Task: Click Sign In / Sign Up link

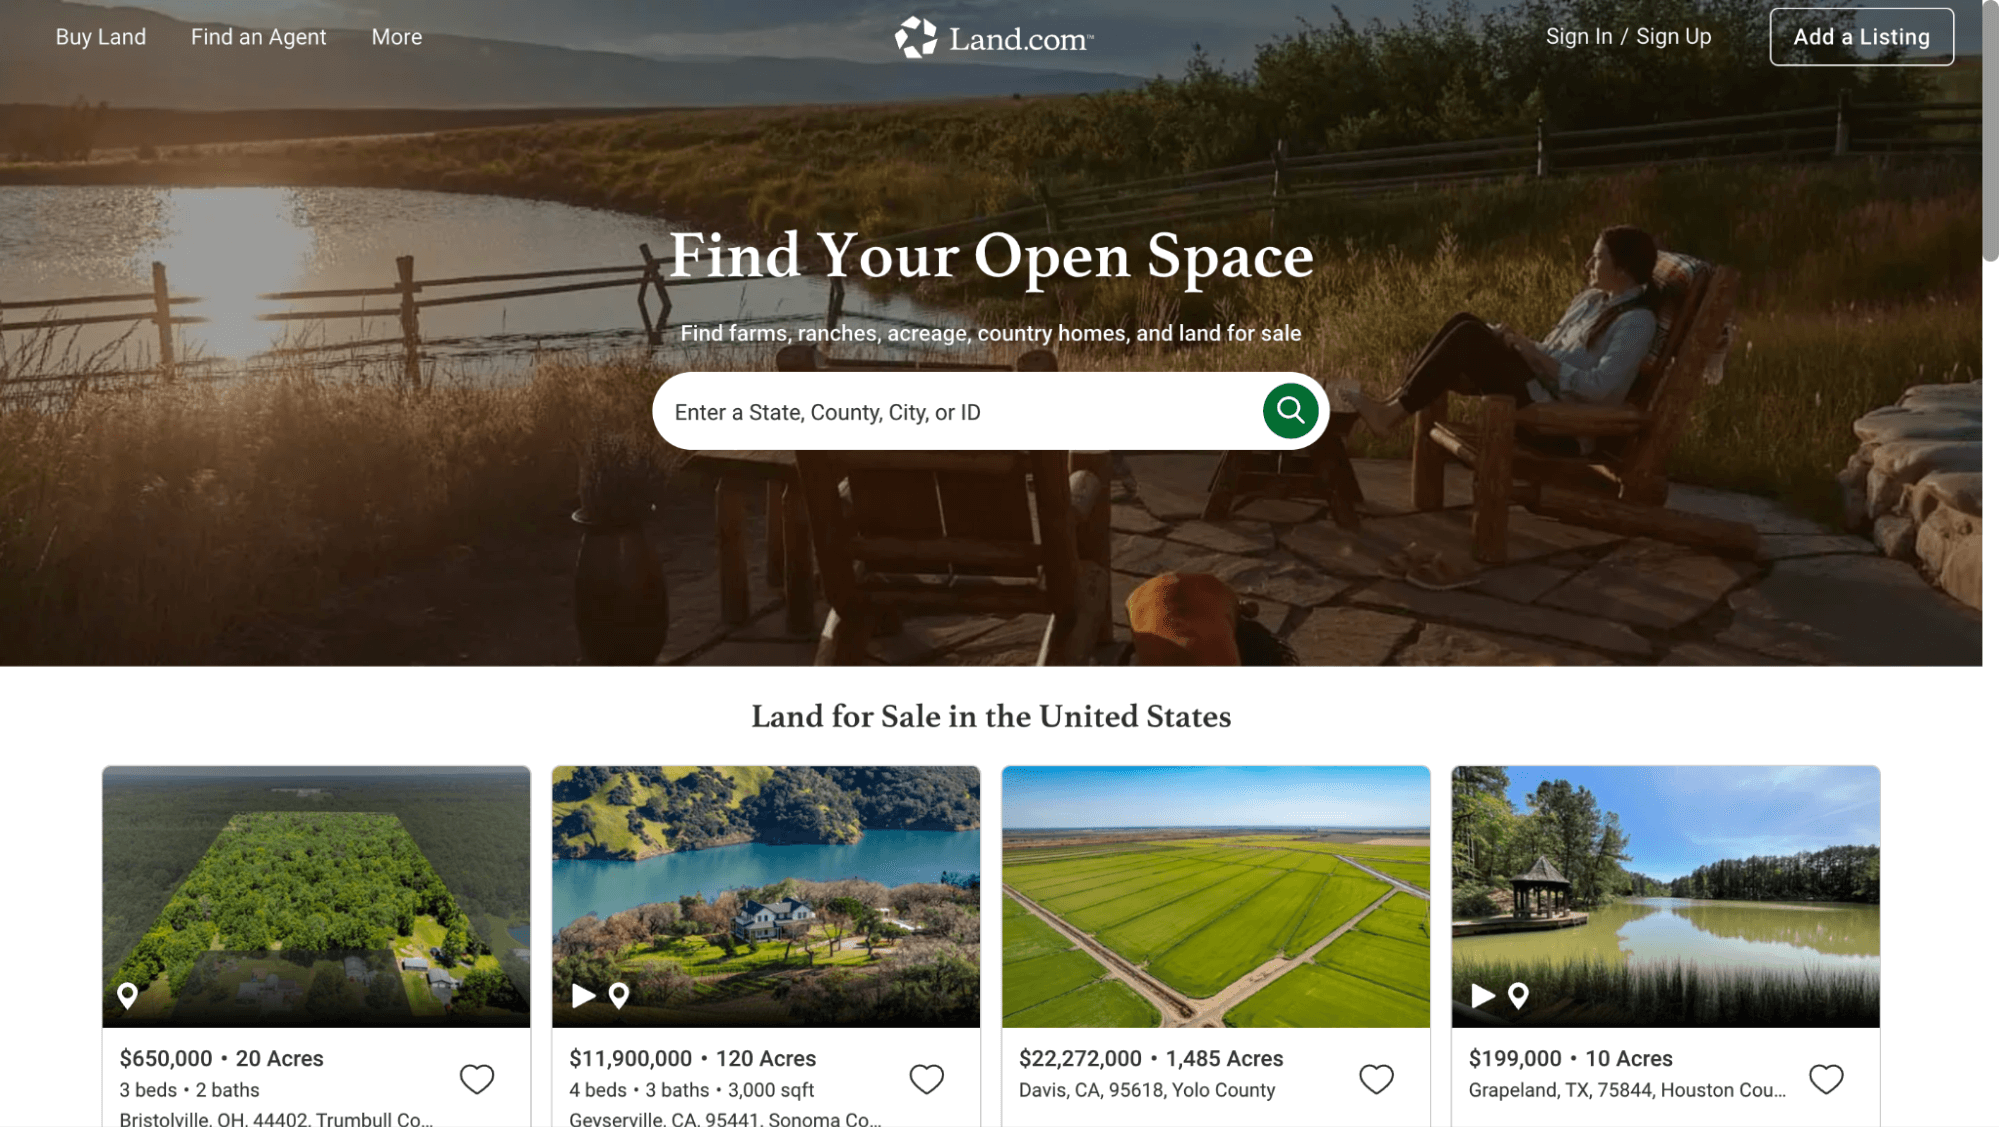Action: pos(1629,37)
